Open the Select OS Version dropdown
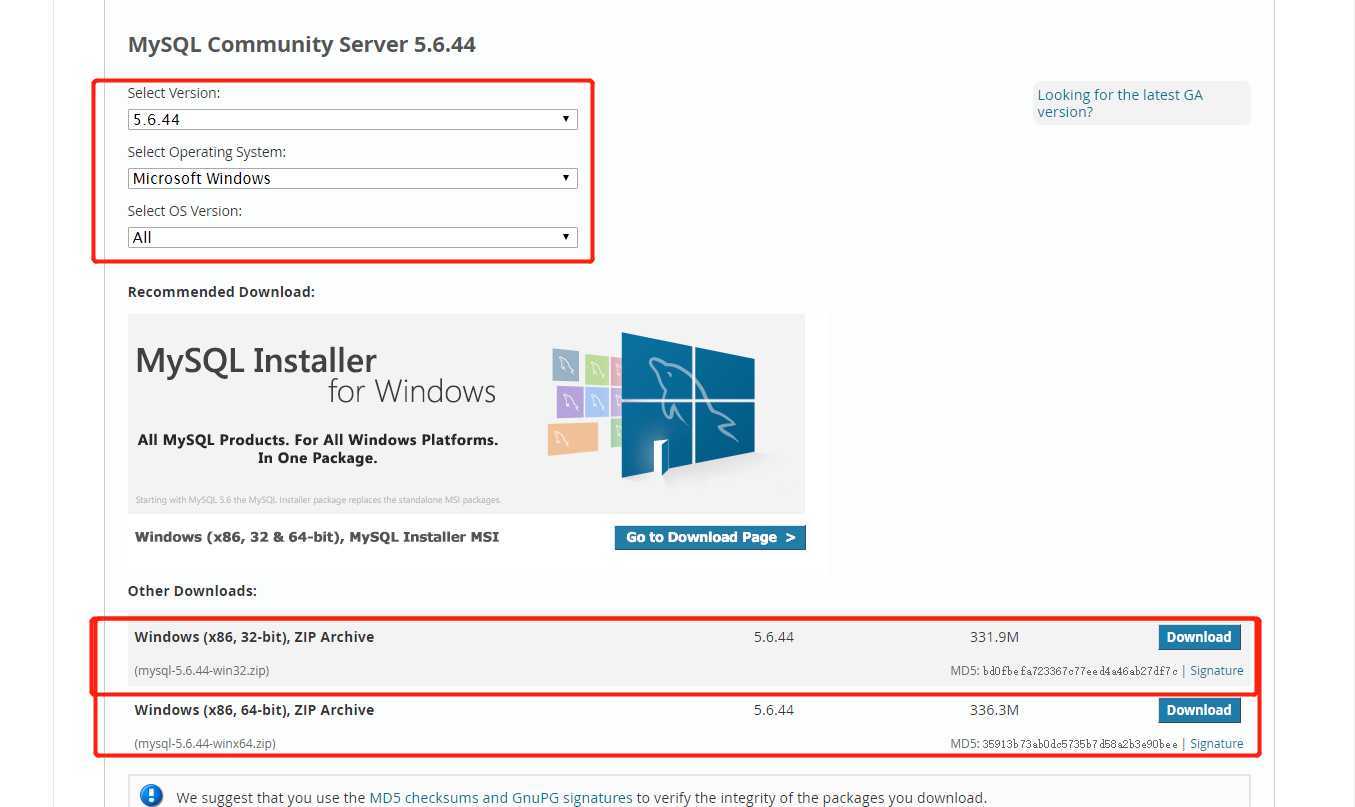The height and width of the screenshot is (807, 1355). 352,237
